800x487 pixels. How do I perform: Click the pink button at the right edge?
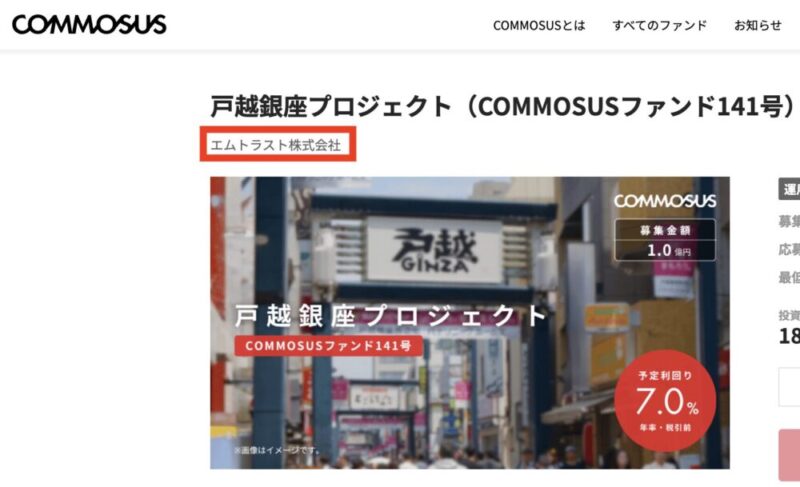(789, 455)
